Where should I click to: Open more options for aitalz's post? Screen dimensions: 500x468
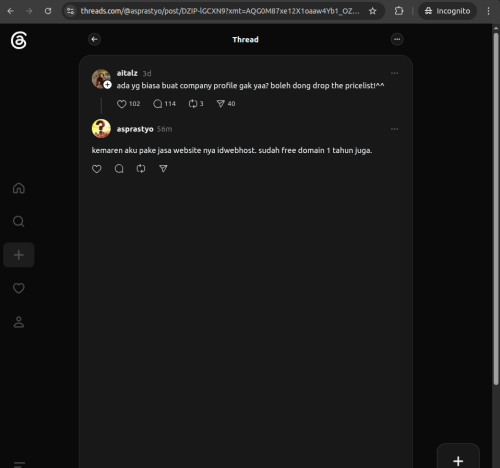394,73
